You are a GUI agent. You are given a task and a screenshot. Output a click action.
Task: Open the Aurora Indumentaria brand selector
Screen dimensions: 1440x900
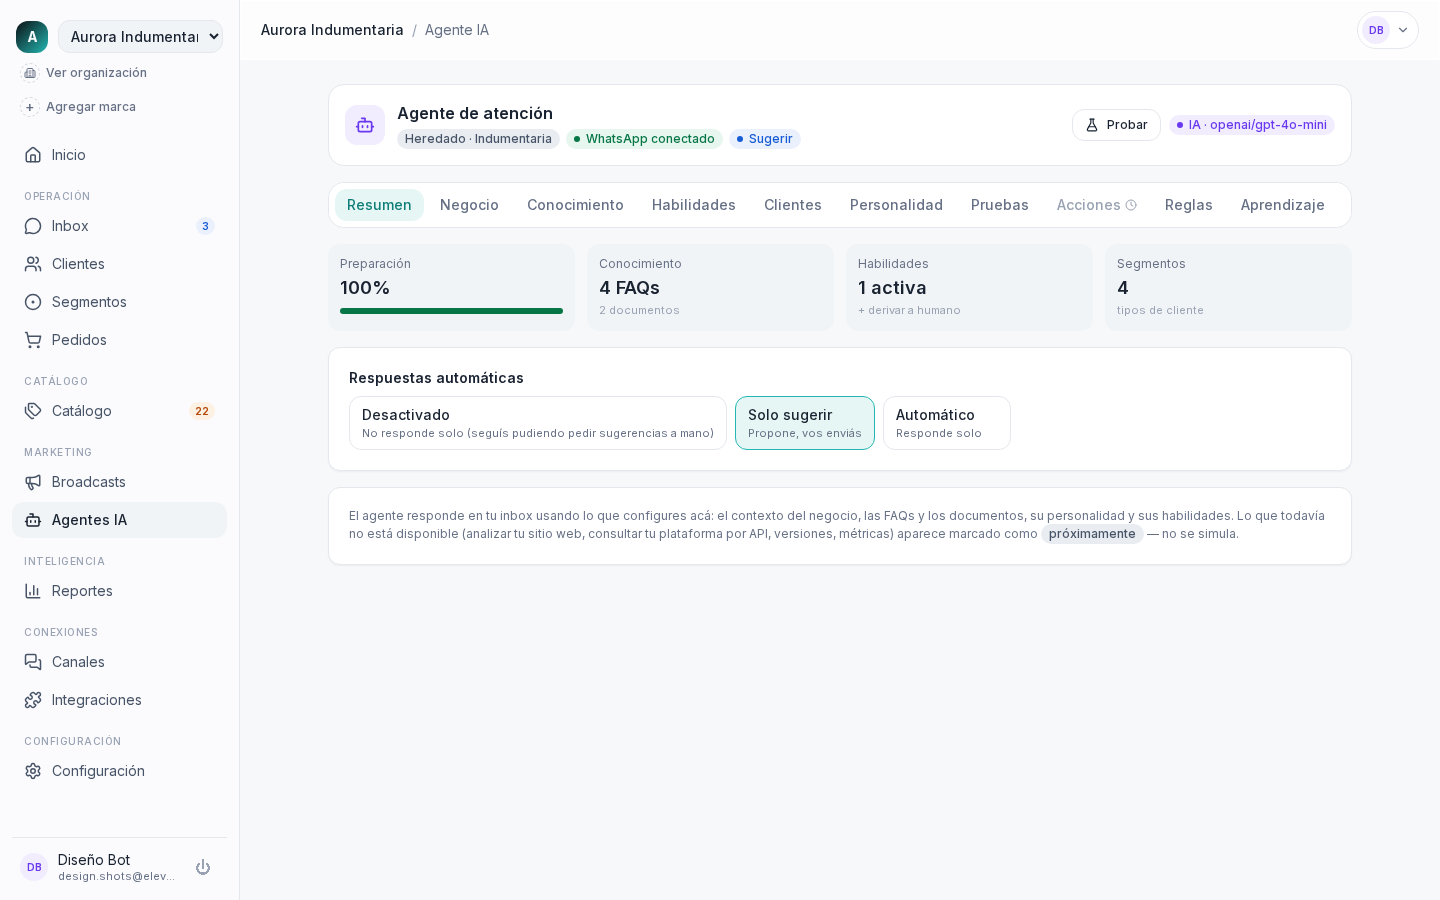point(140,37)
